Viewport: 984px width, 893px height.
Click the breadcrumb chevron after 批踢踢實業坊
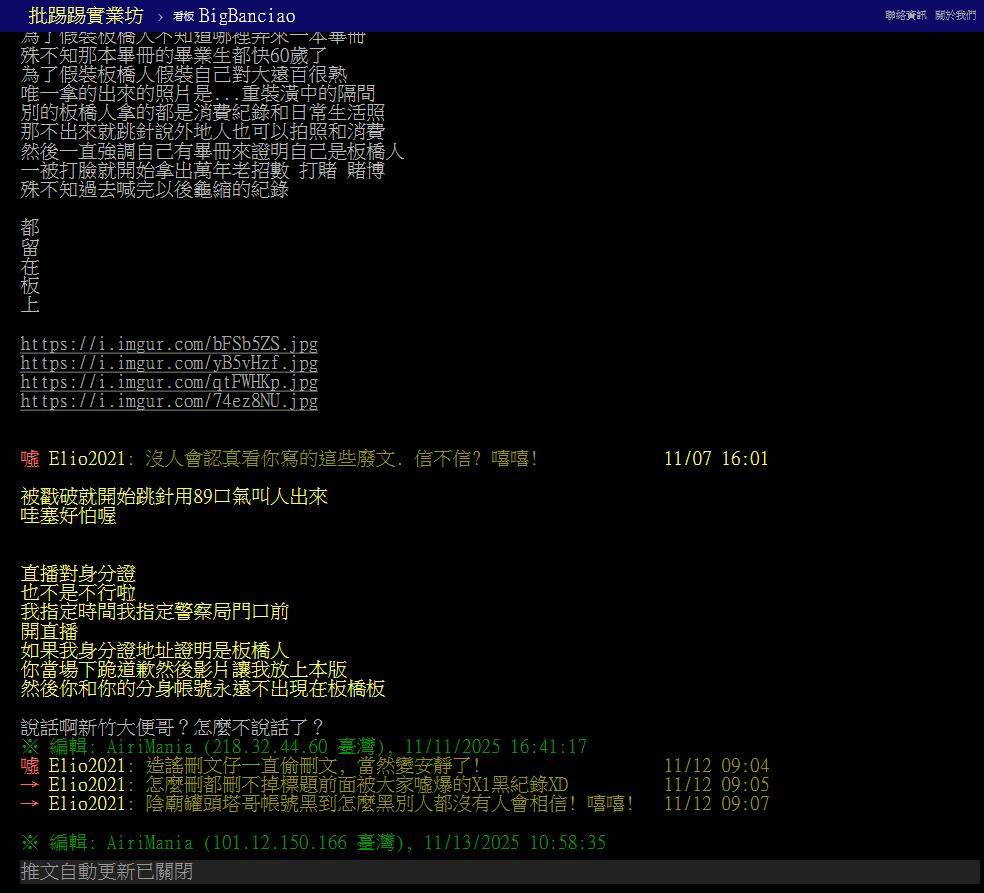coord(160,17)
